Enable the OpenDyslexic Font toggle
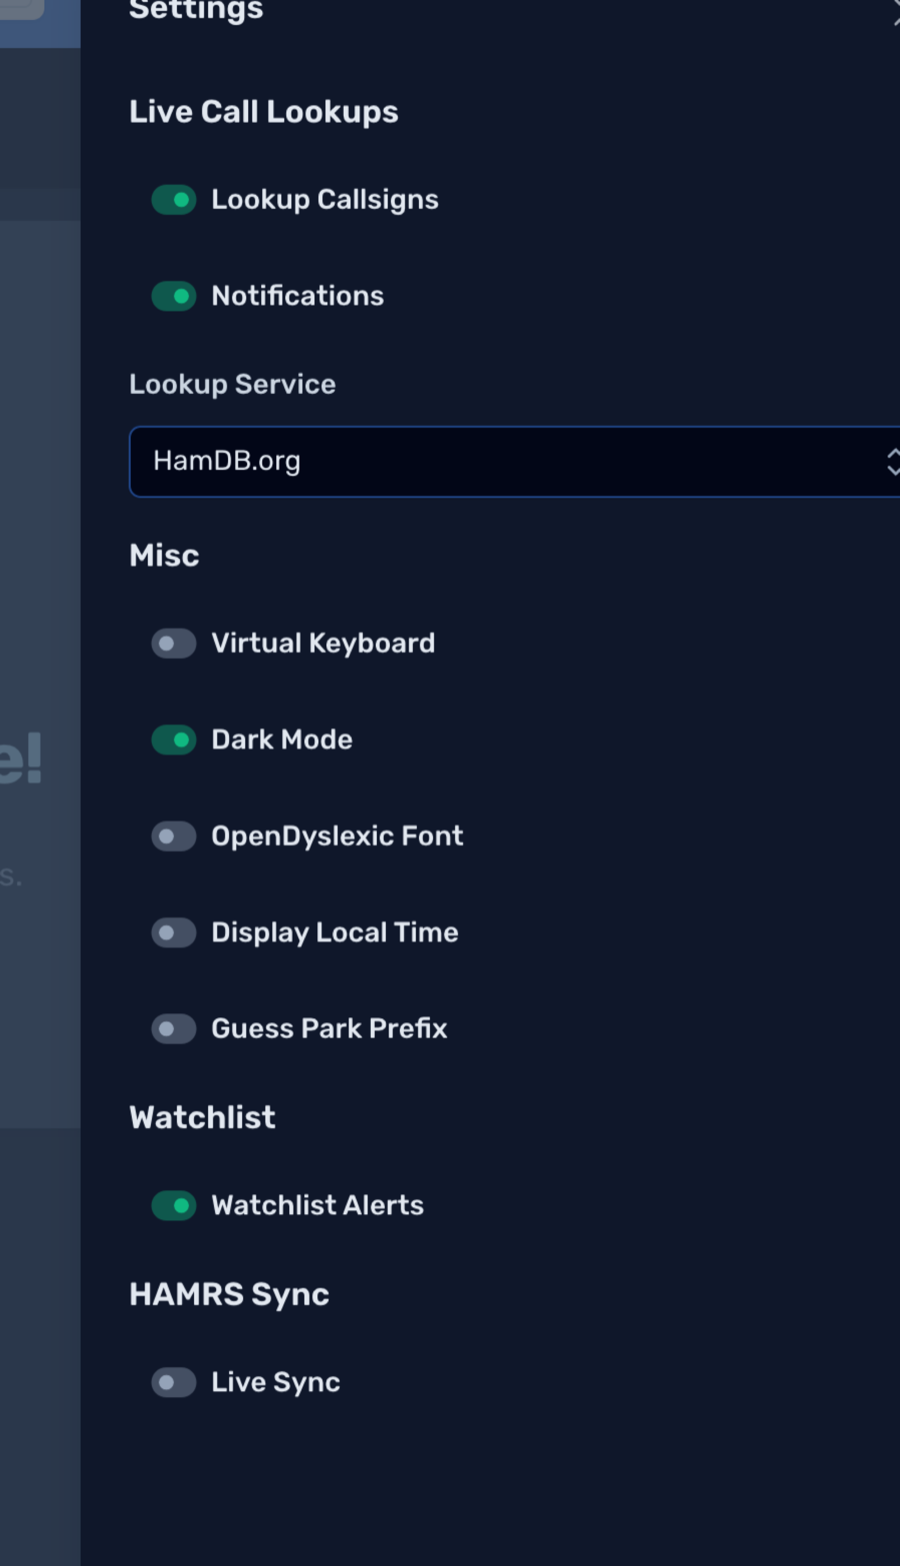 click(x=174, y=836)
